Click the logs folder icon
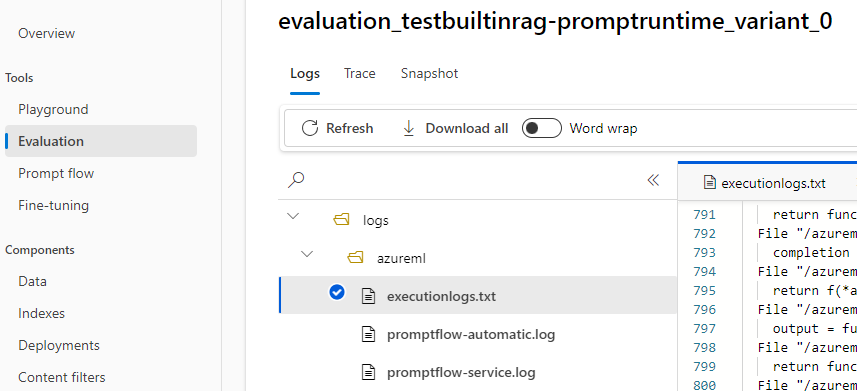Viewport: 857px width, 391px height. click(x=341, y=220)
